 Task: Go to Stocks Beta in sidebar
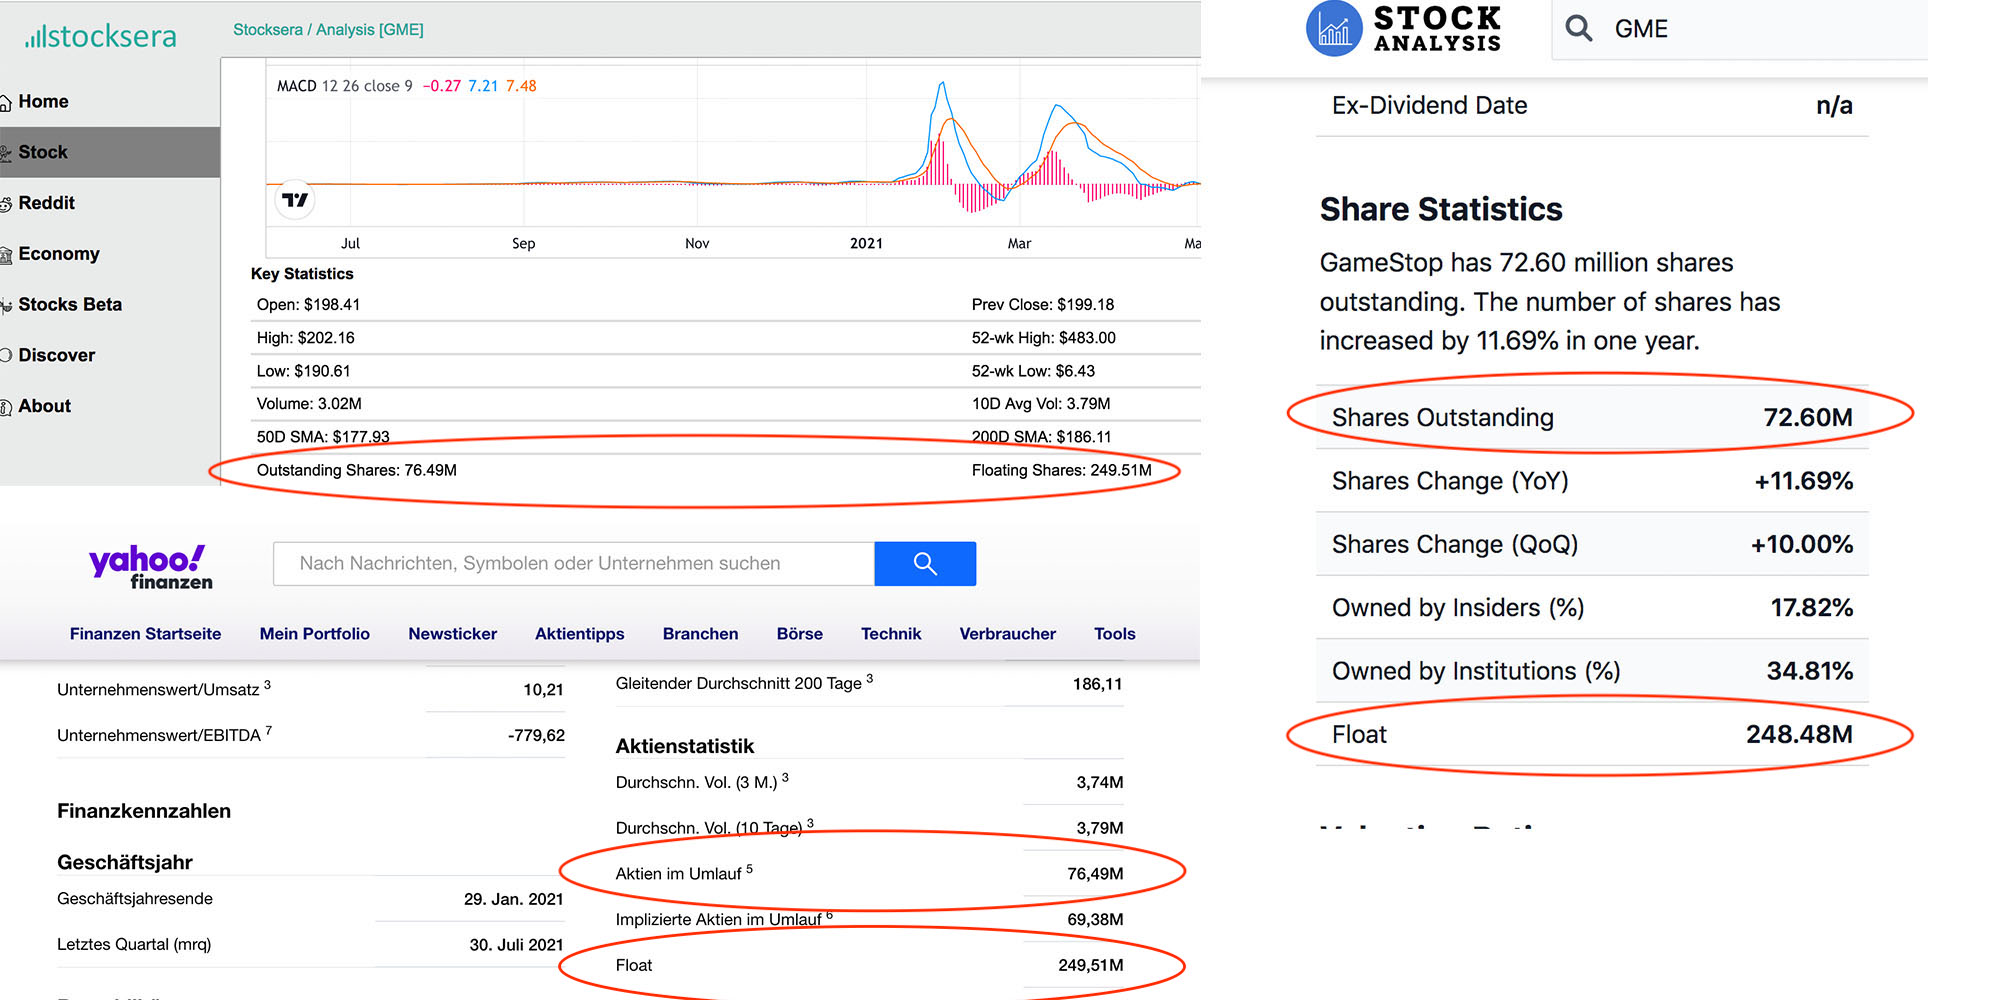coord(69,305)
